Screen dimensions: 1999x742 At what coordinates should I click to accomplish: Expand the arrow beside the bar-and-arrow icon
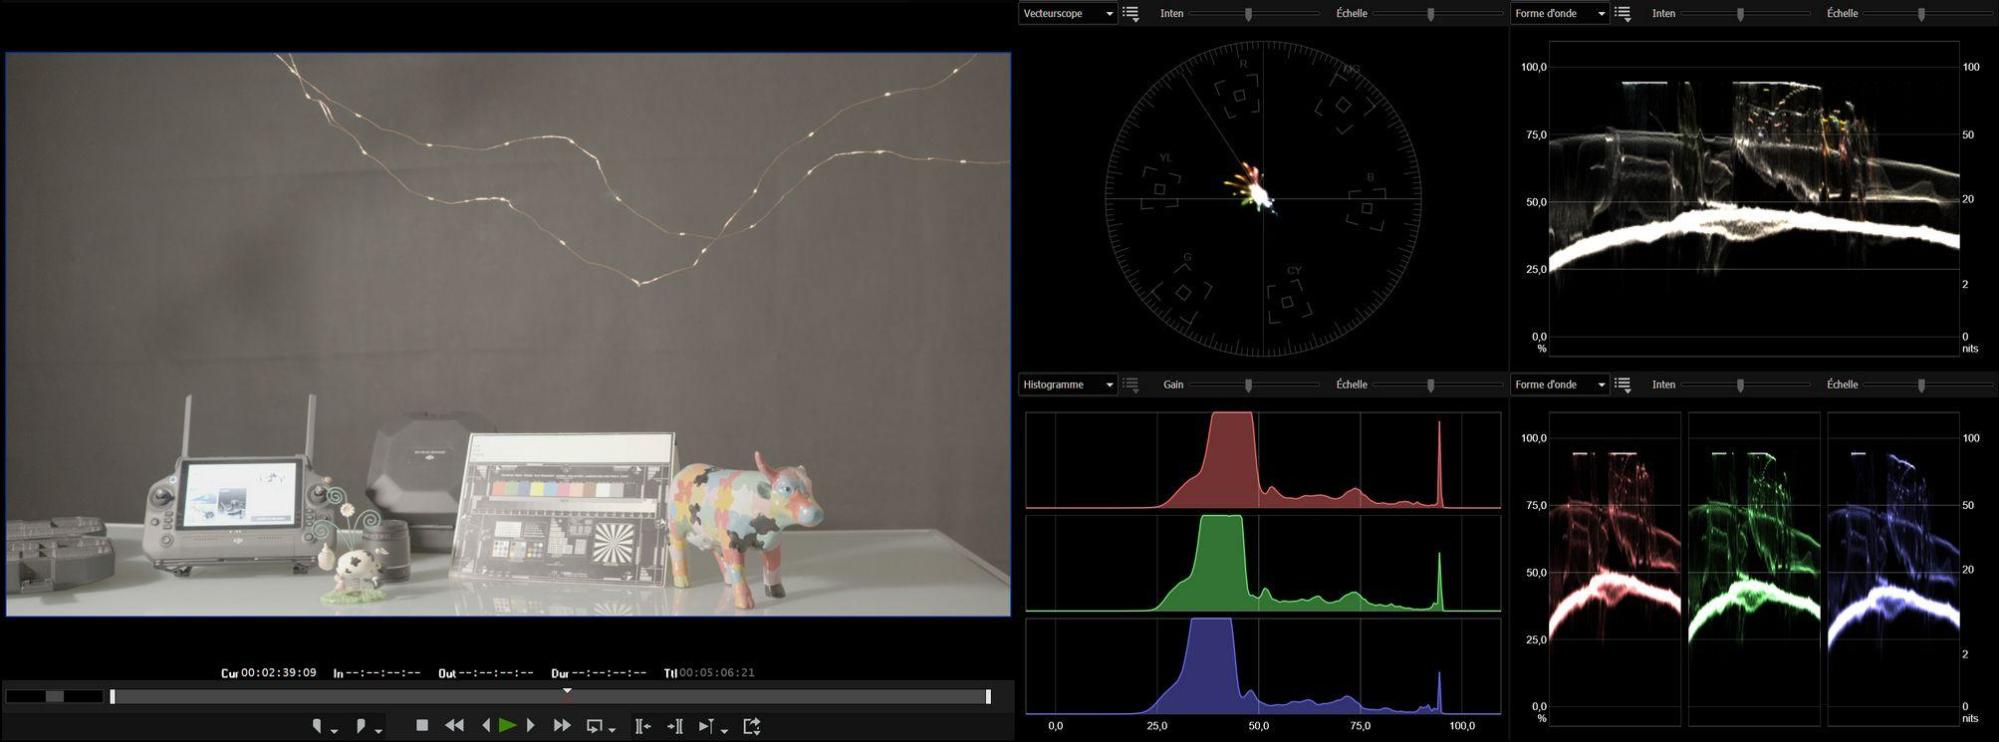point(724,731)
